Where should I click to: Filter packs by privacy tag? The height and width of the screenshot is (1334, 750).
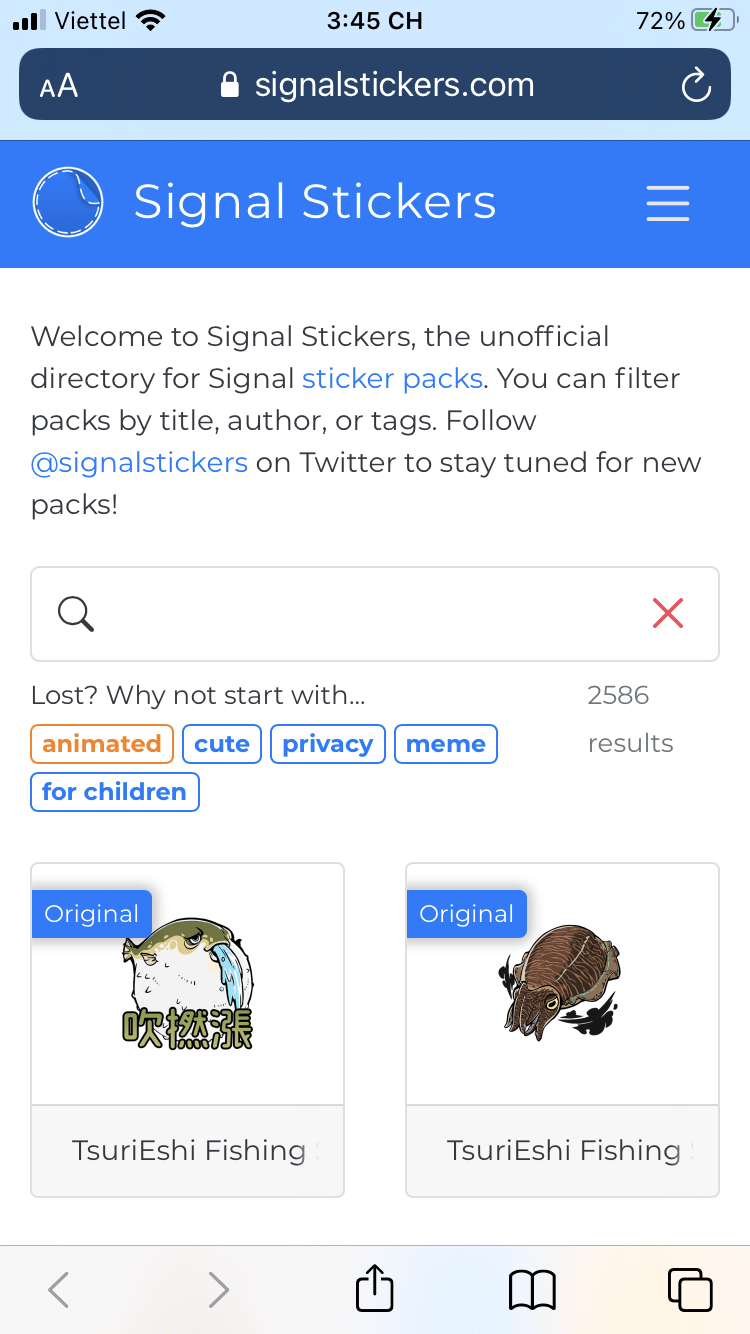pos(328,744)
